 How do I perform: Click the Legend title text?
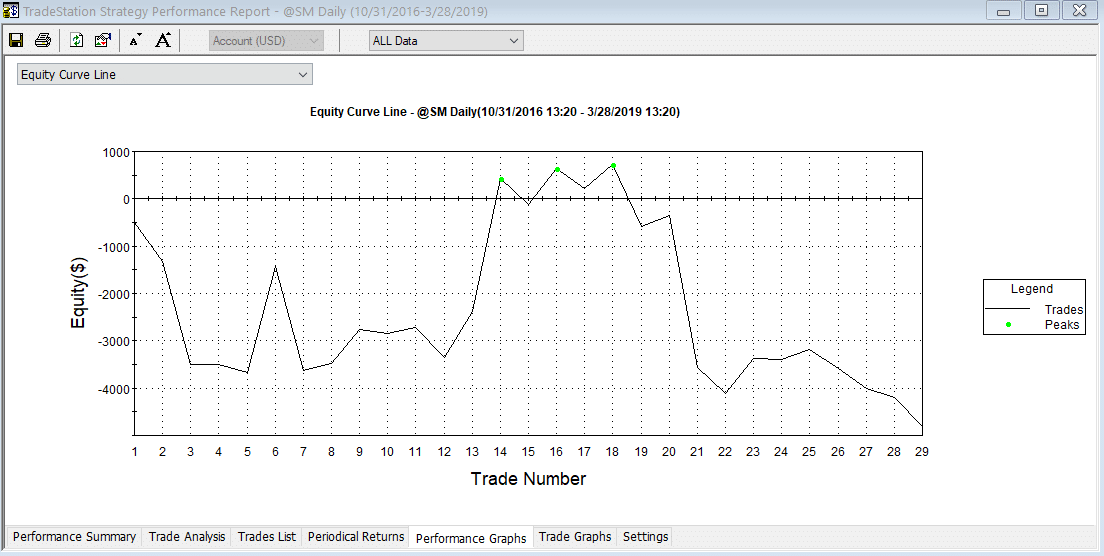coord(1031,289)
